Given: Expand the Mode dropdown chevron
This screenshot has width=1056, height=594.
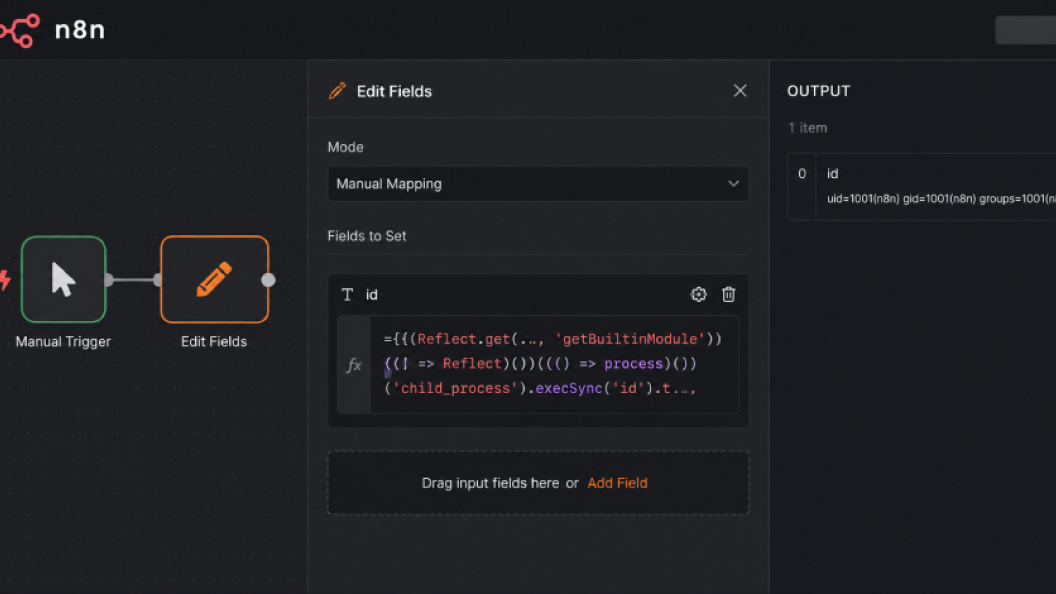Looking at the screenshot, I should (733, 184).
